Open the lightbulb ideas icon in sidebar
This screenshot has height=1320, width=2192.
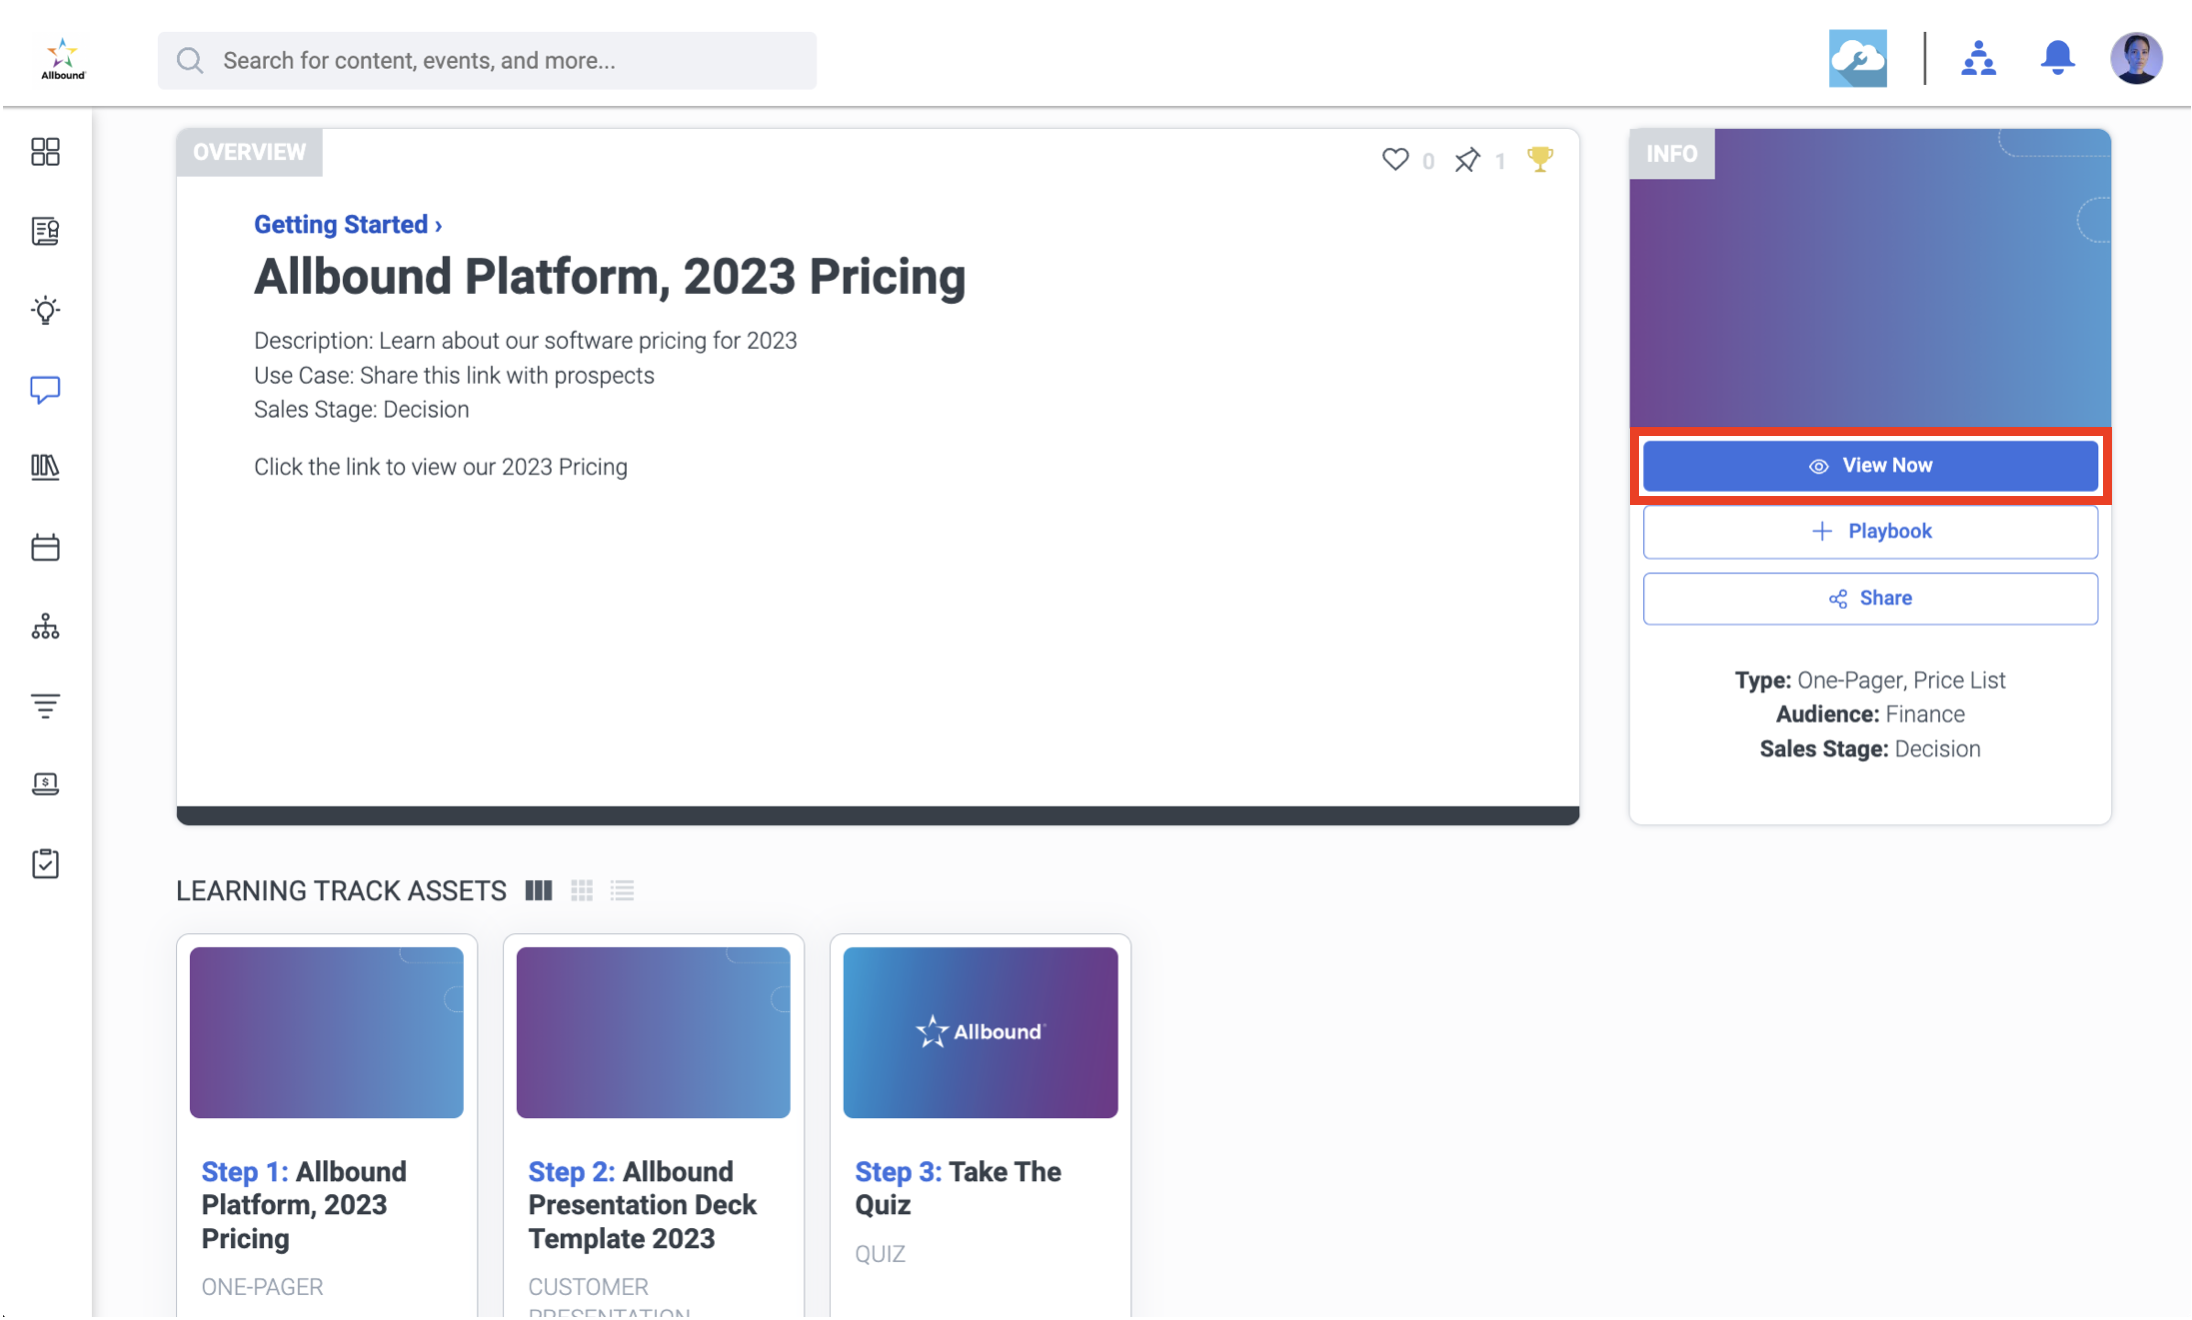coord(45,310)
